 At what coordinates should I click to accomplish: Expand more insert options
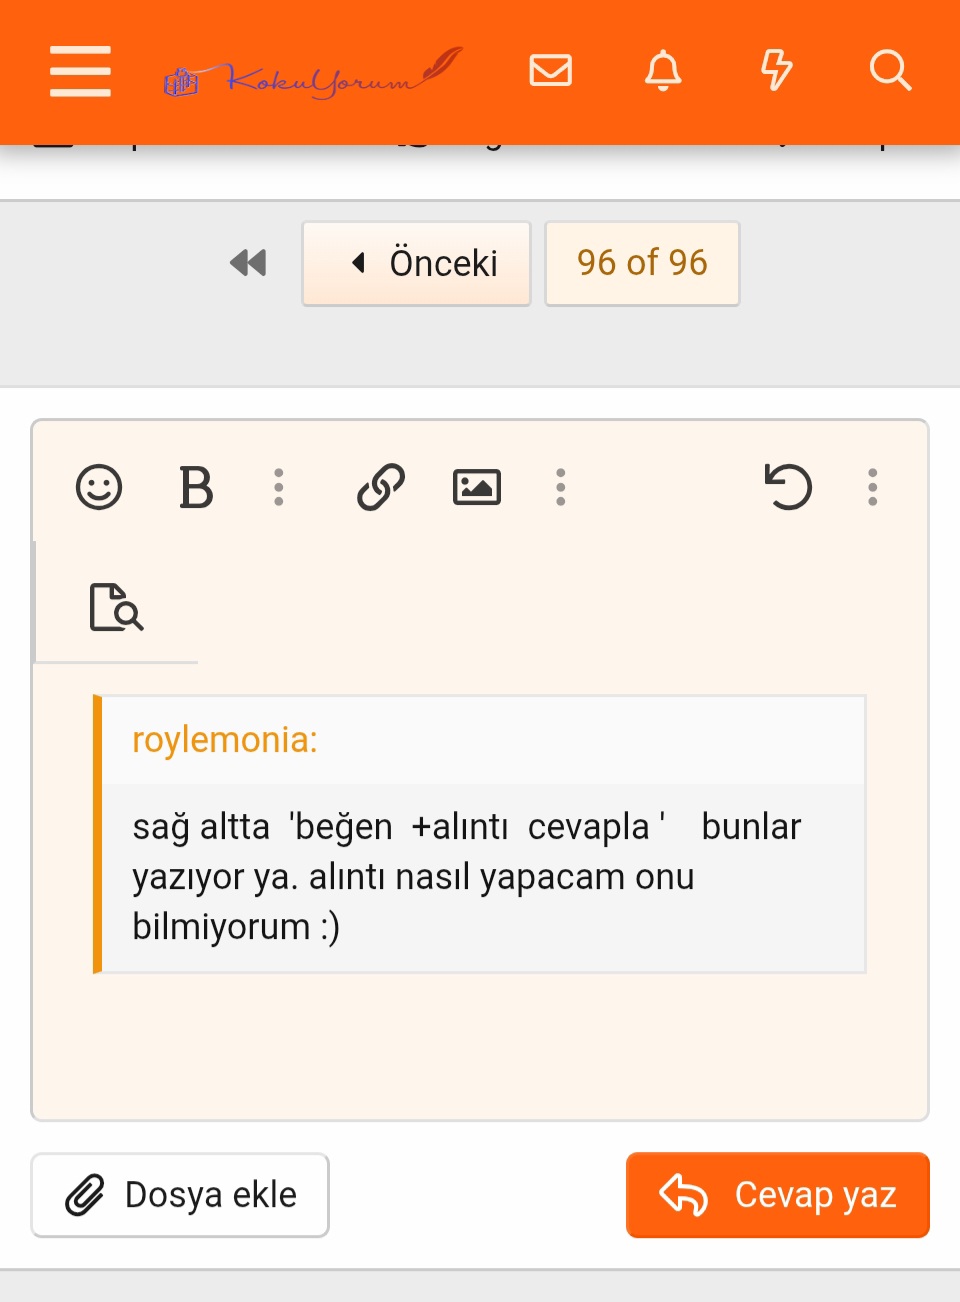561,488
